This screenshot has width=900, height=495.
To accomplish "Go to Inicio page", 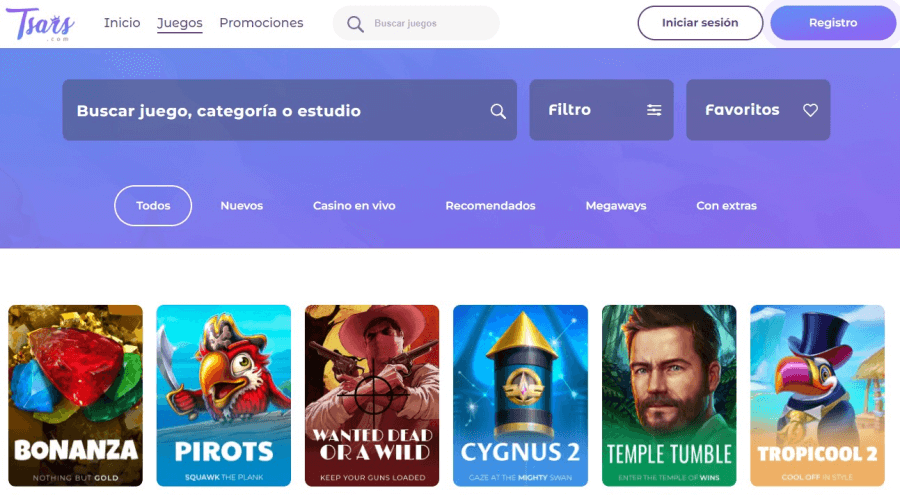I will (x=122, y=23).
